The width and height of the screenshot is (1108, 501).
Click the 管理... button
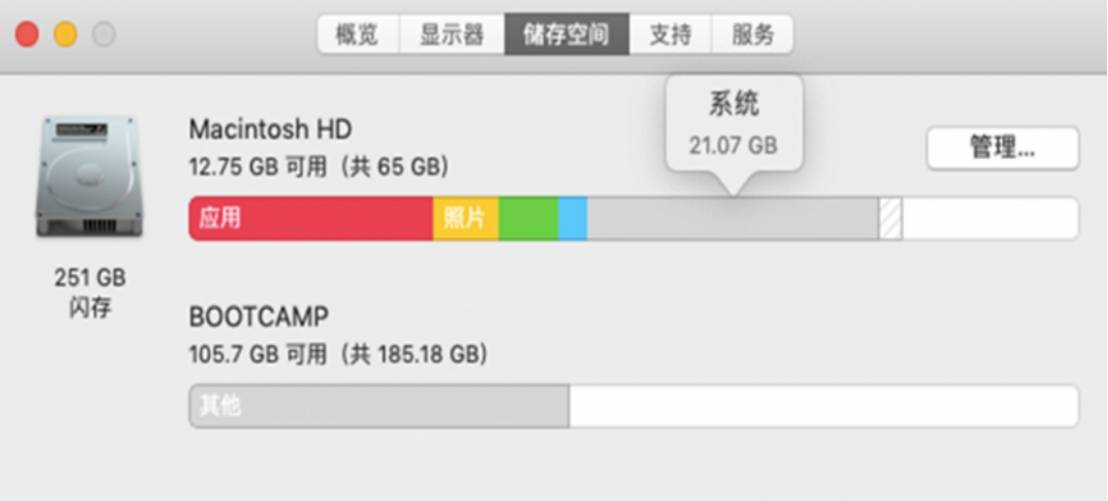[1003, 148]
